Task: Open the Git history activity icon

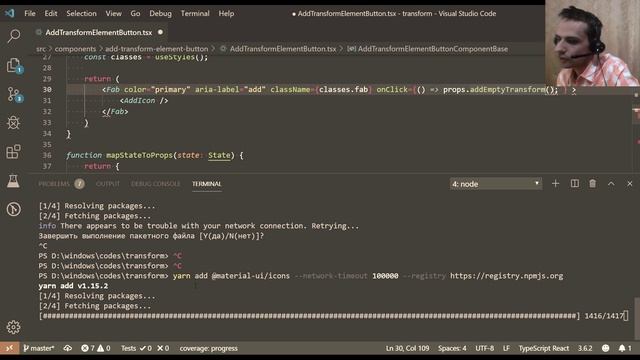Action: 13,209
